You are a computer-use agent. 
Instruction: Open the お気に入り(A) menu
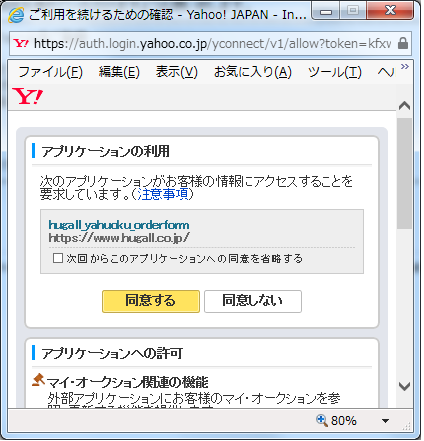[x=253, y=72]
